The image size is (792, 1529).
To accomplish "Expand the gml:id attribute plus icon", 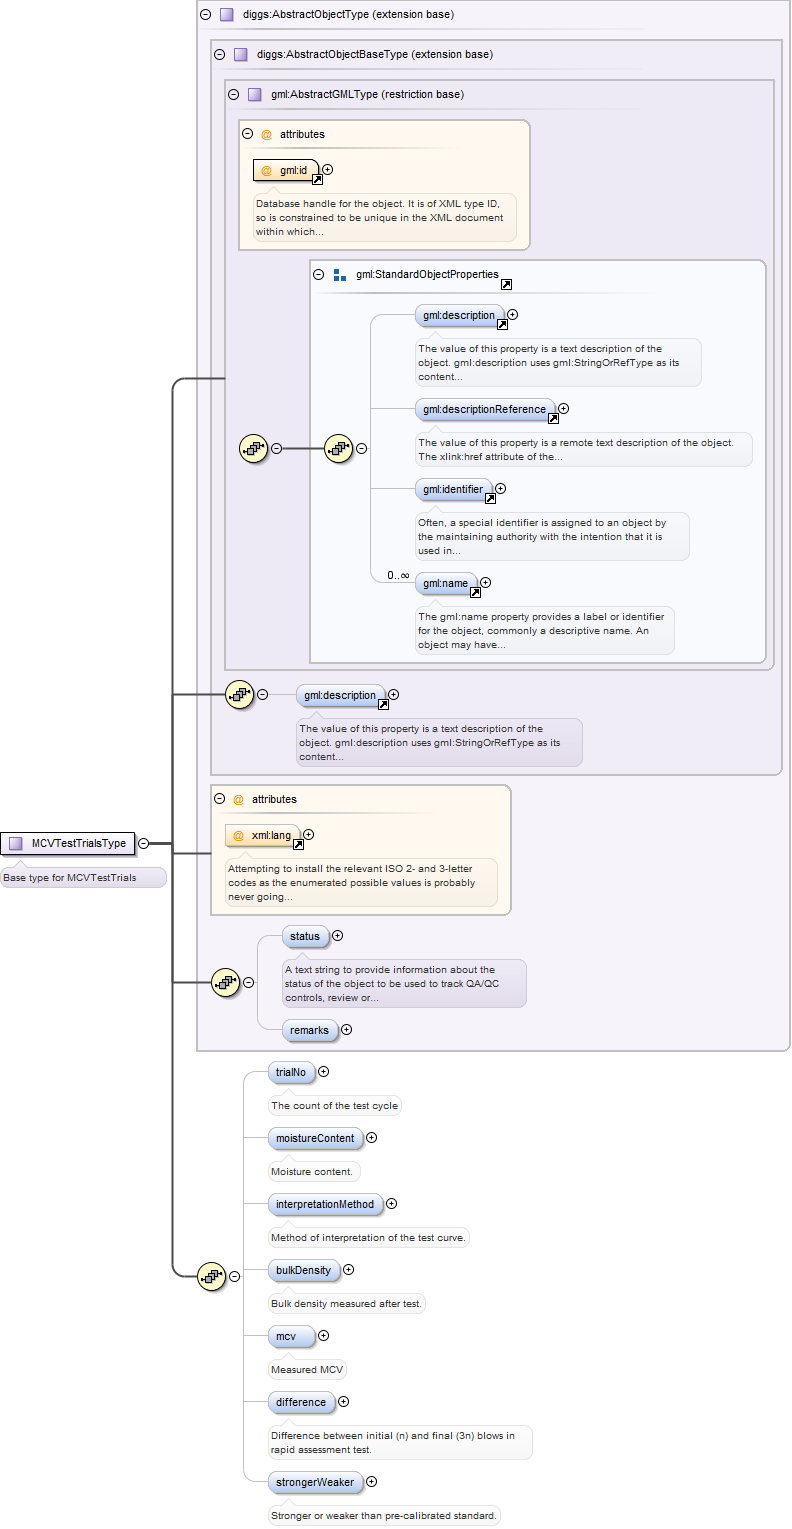I will 328,170.
